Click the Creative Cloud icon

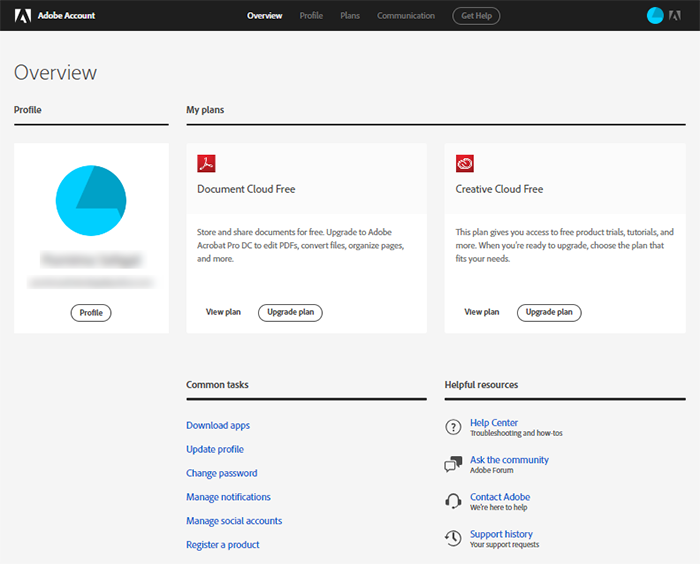[464, 164]
